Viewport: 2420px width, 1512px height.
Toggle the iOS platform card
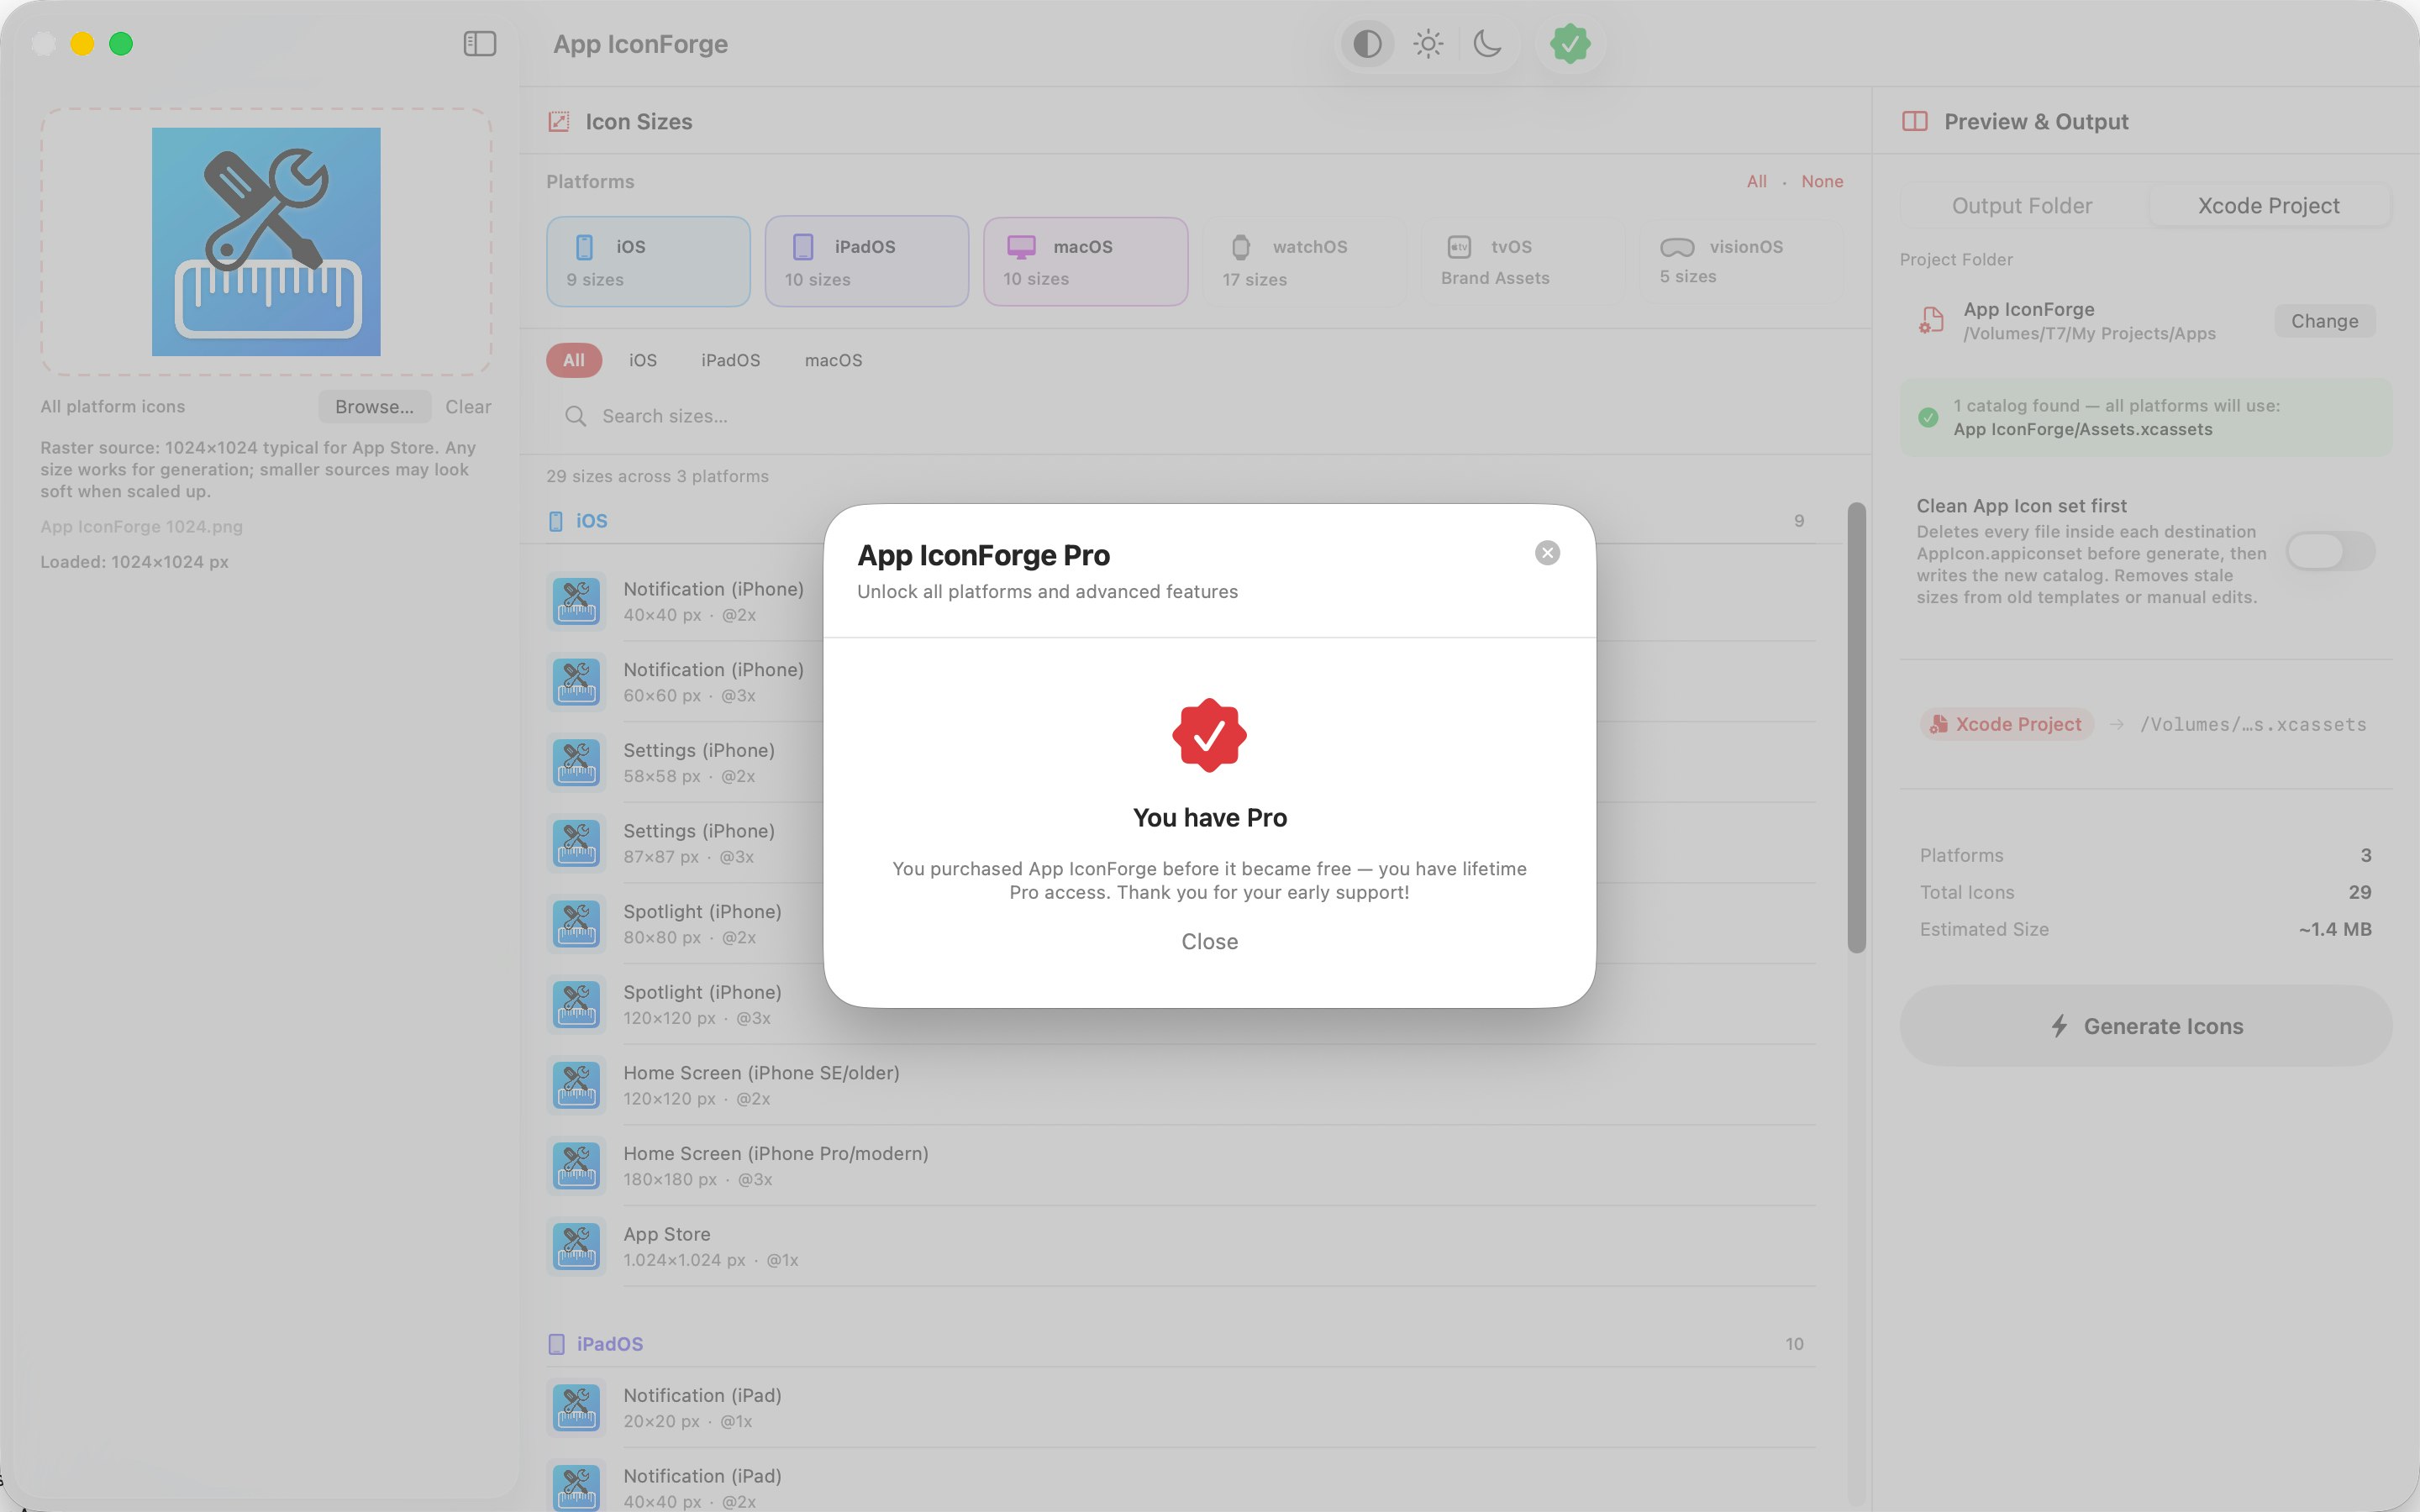[648, 262]
